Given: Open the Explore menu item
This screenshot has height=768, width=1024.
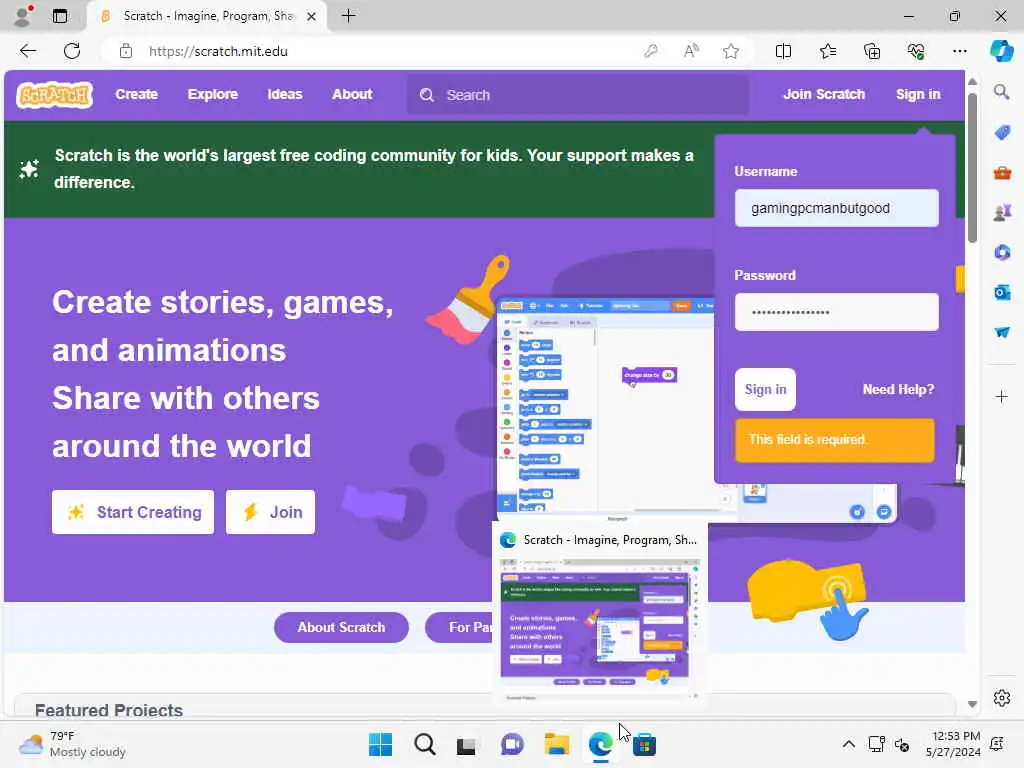Looking at the screenshot, I should (x=213, y=95).
